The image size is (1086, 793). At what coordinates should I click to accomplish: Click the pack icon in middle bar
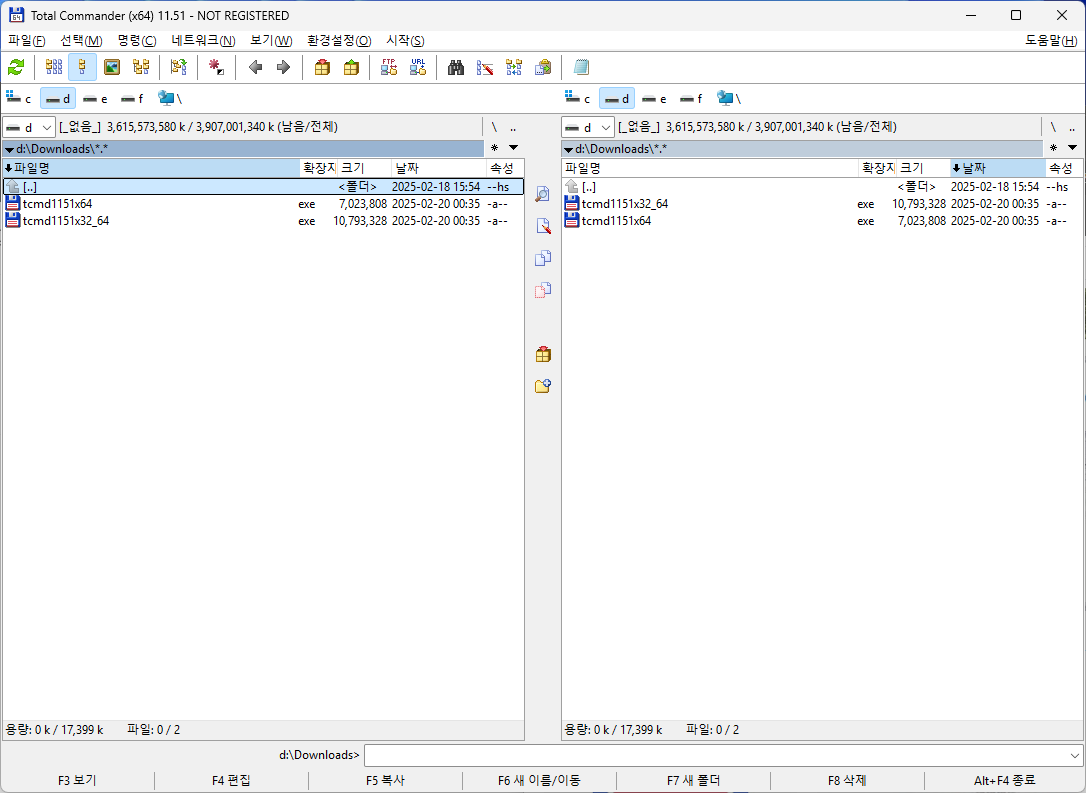[x=543, y=355]
